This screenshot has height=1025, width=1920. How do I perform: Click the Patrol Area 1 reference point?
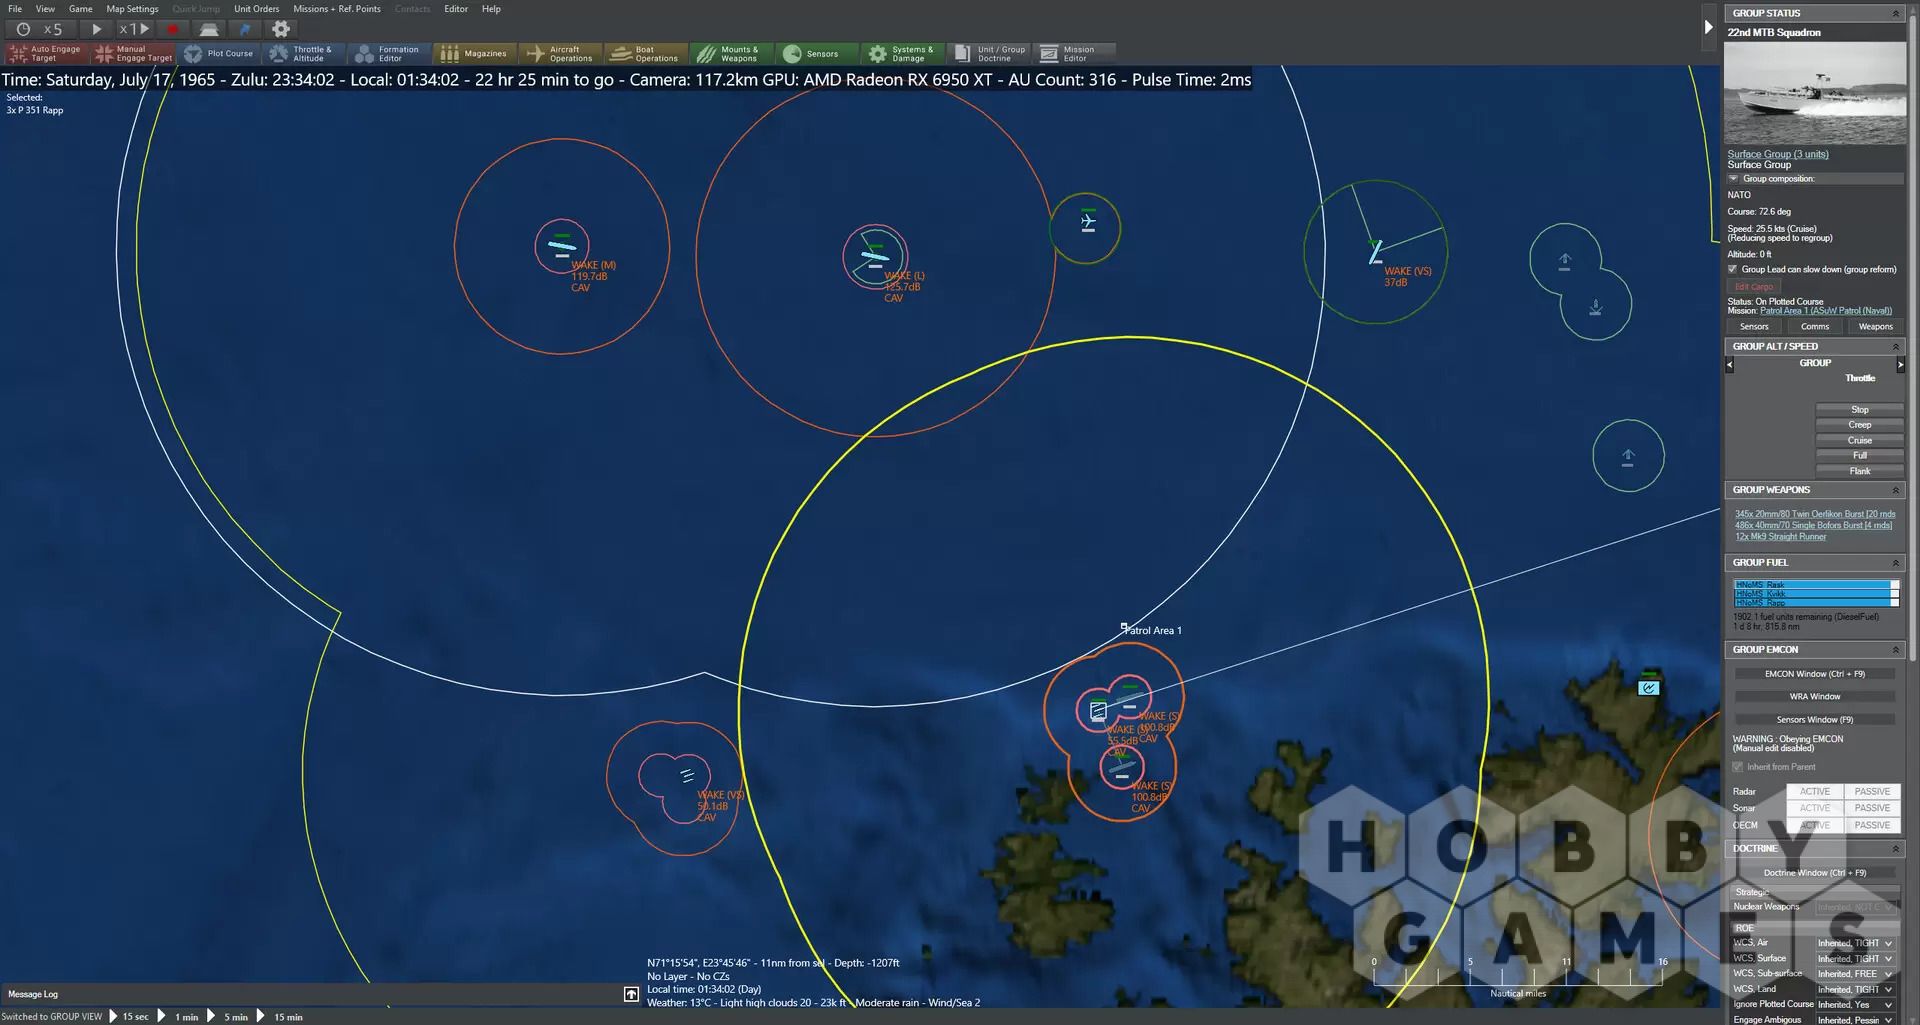[1124, 628]
